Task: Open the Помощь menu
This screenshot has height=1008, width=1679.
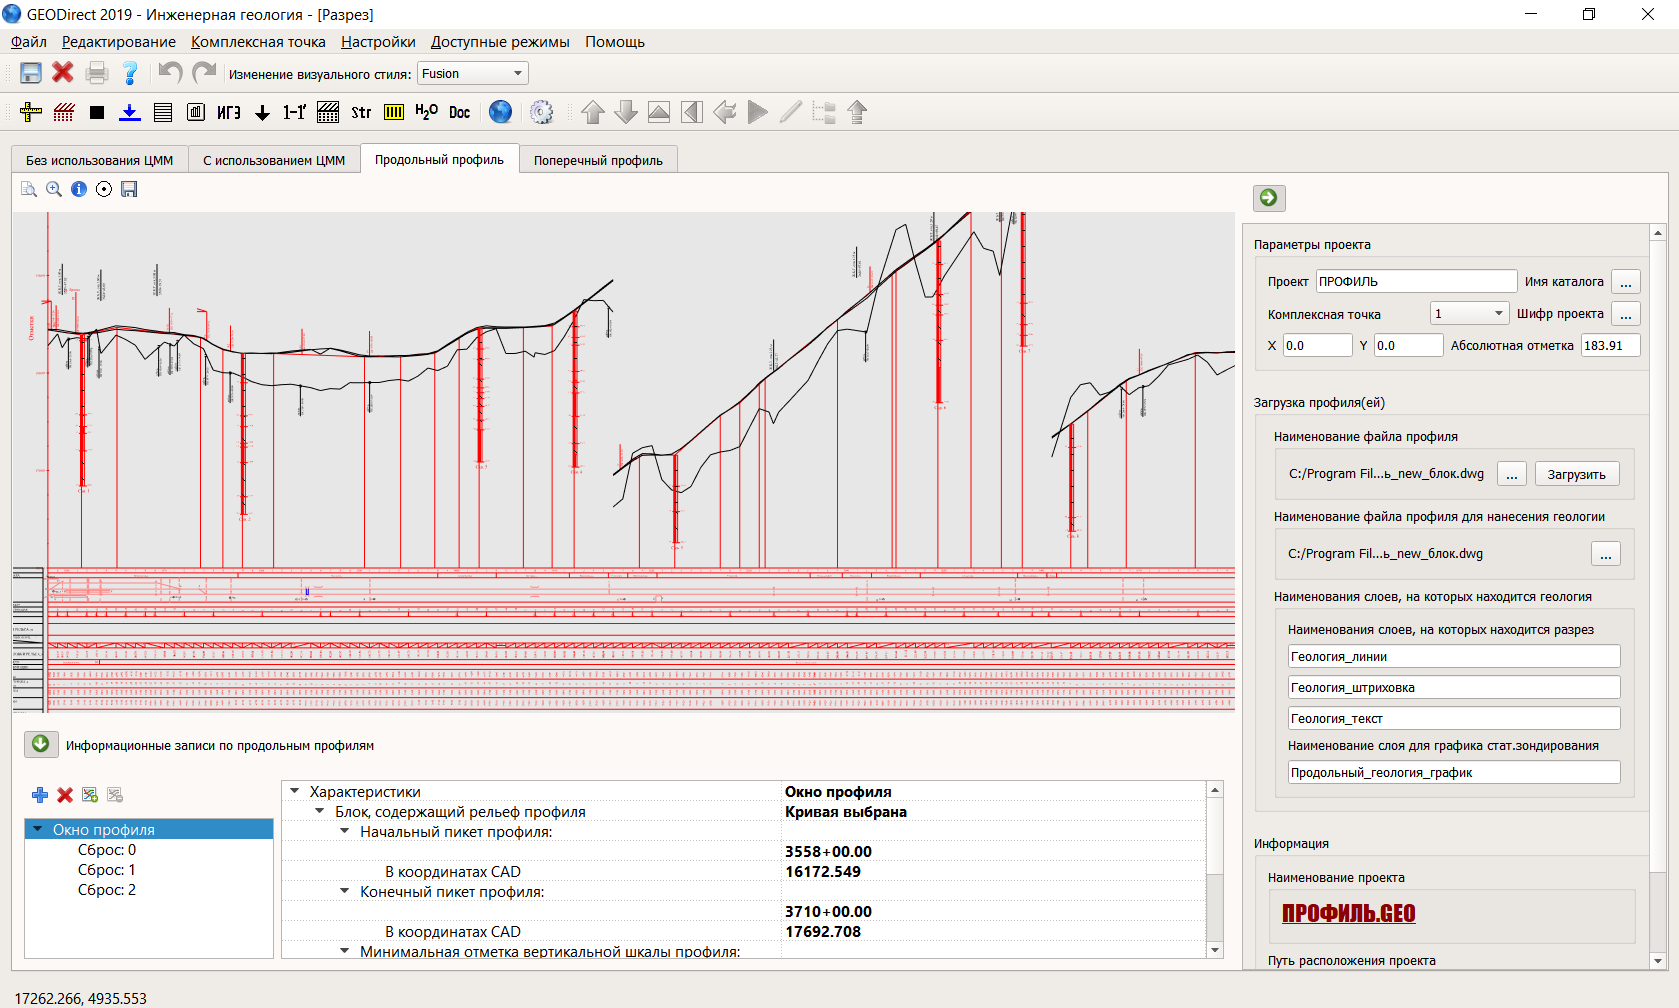Action: pyautogui.click(x=615, y=42)
